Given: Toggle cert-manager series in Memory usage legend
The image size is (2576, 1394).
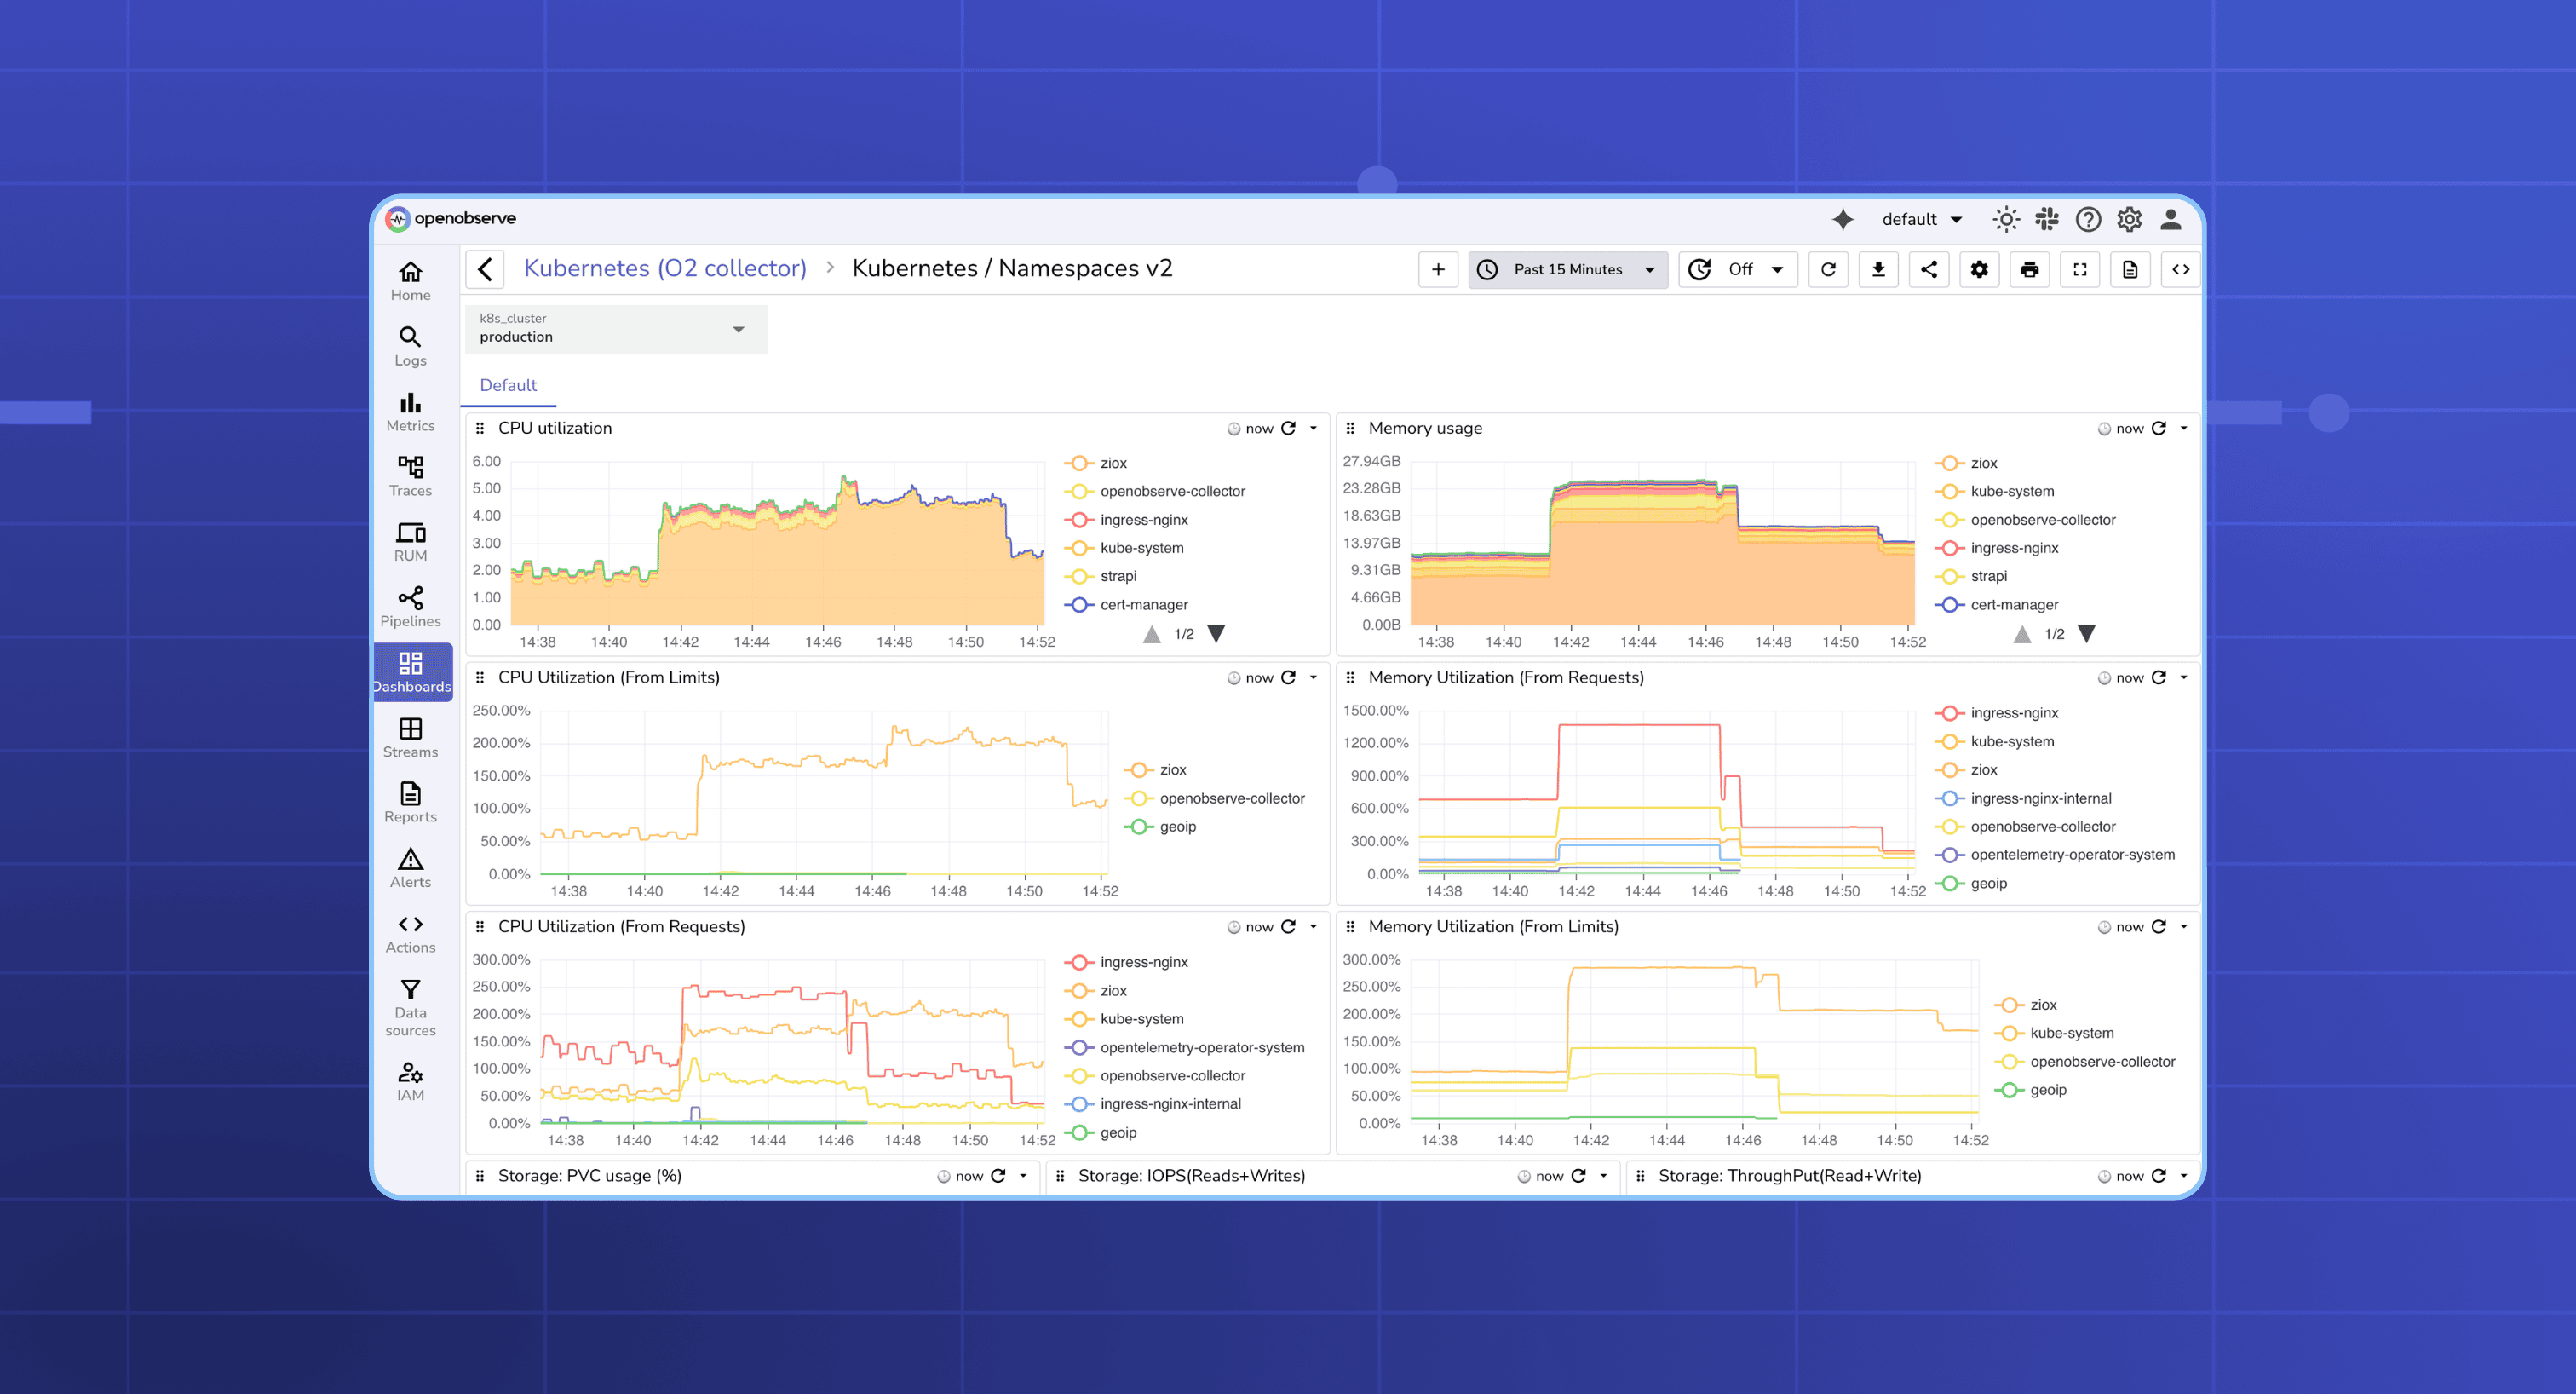Looking at the screenshot, I should tap(2013, 605).
